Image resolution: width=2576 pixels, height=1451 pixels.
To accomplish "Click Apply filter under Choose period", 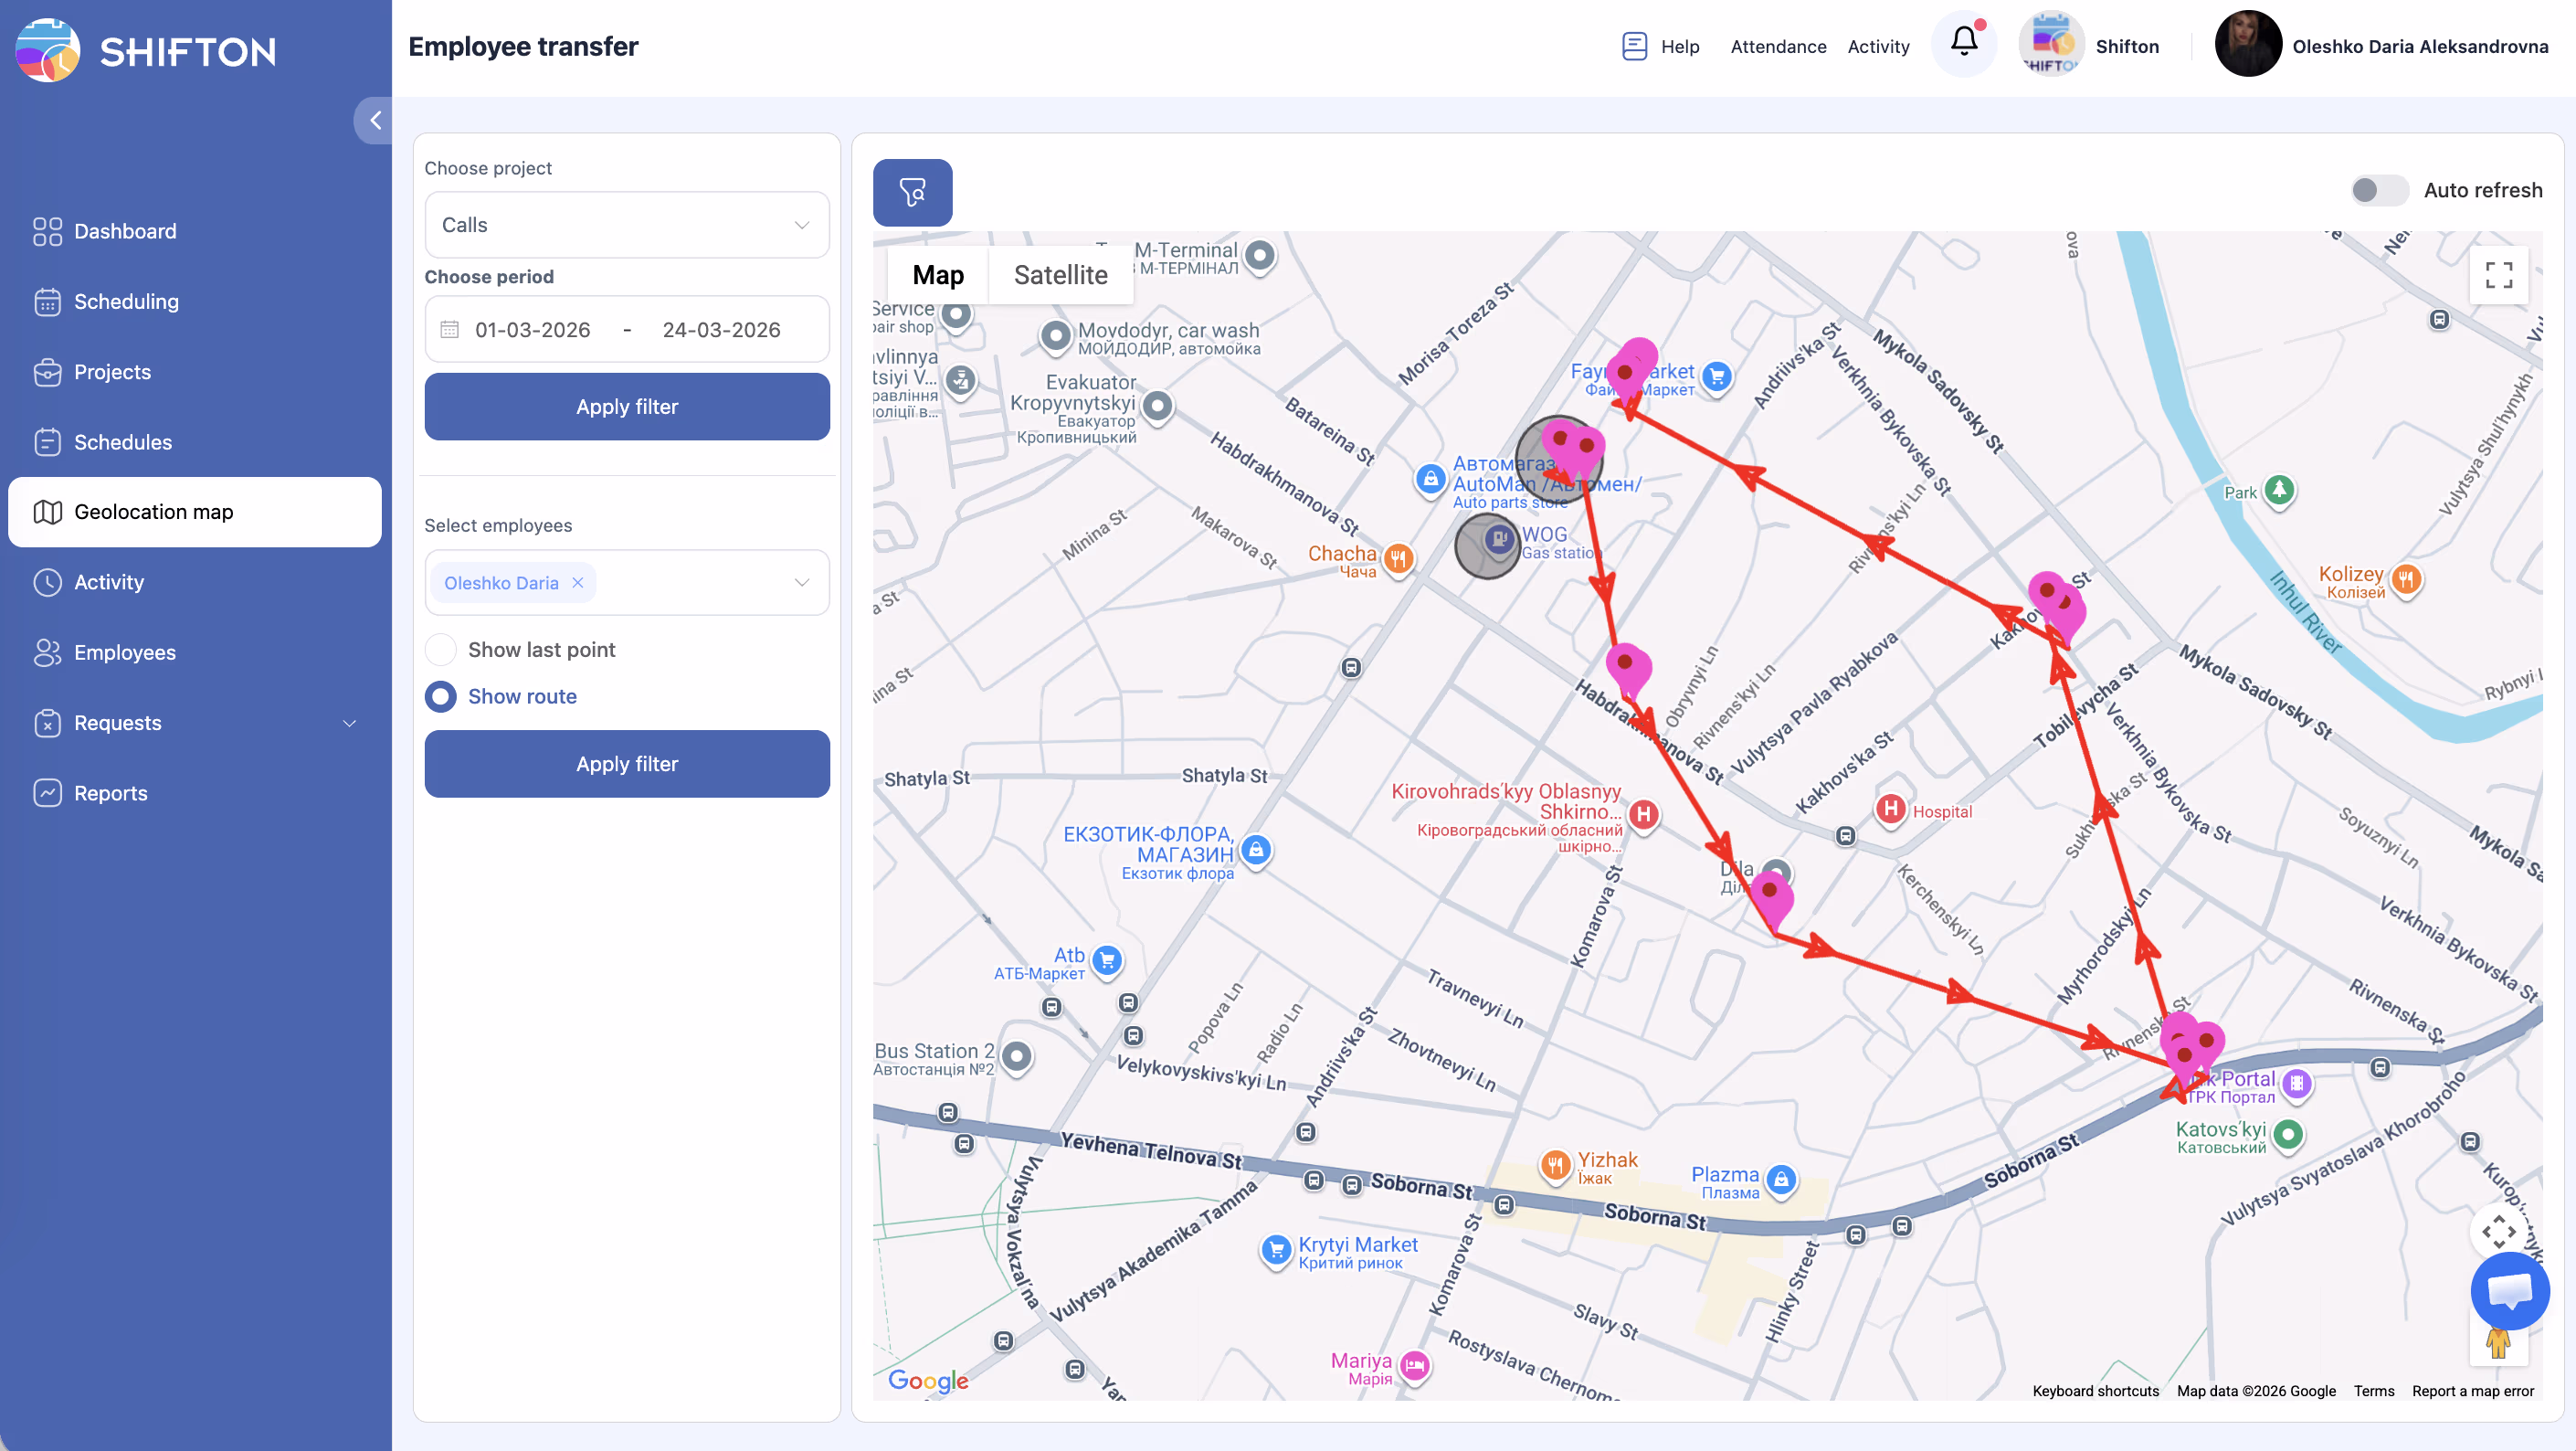I will coord(627,407).
